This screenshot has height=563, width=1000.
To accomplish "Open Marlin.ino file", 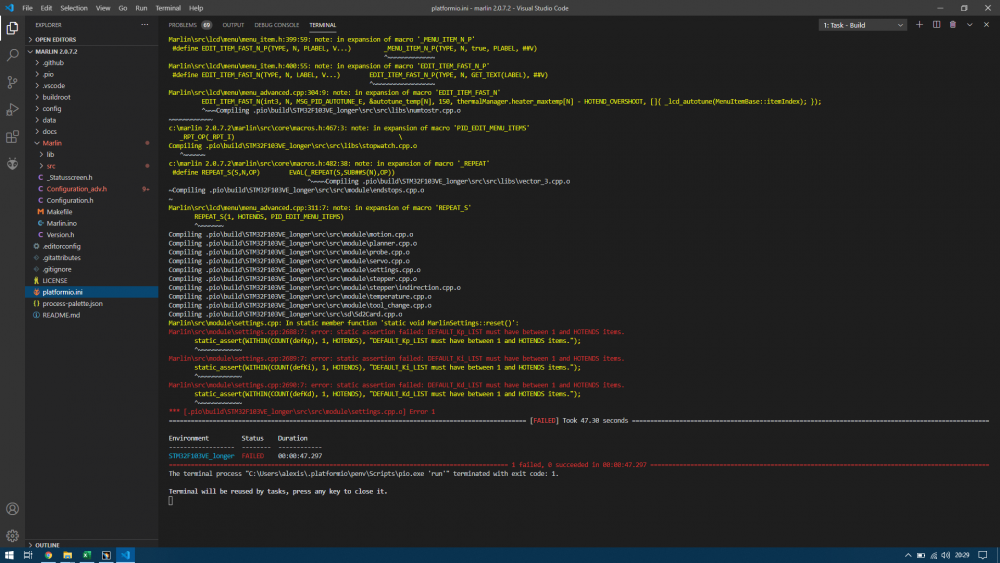I will pyautogui.click(x=91, y=223).
